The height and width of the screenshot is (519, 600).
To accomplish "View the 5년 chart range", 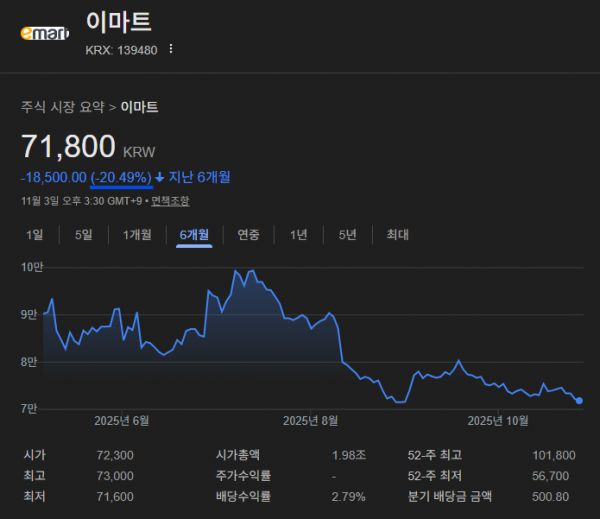I will (347, 235).
